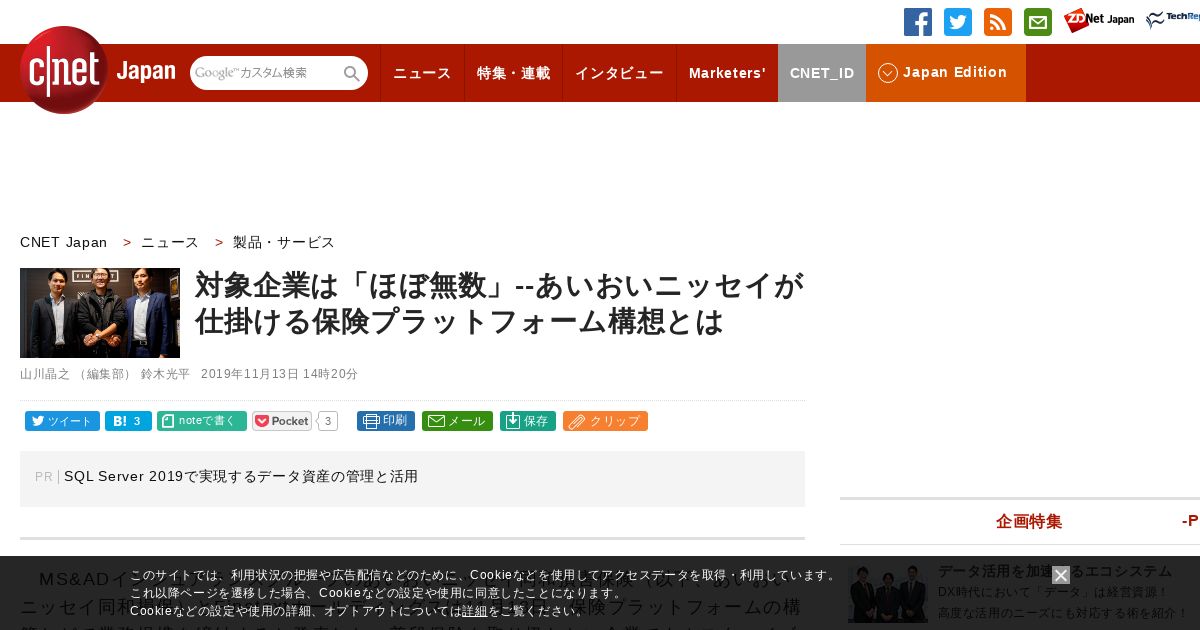
Task: Open the Twitter icon in the header
Action: click(x=958, y=22)
